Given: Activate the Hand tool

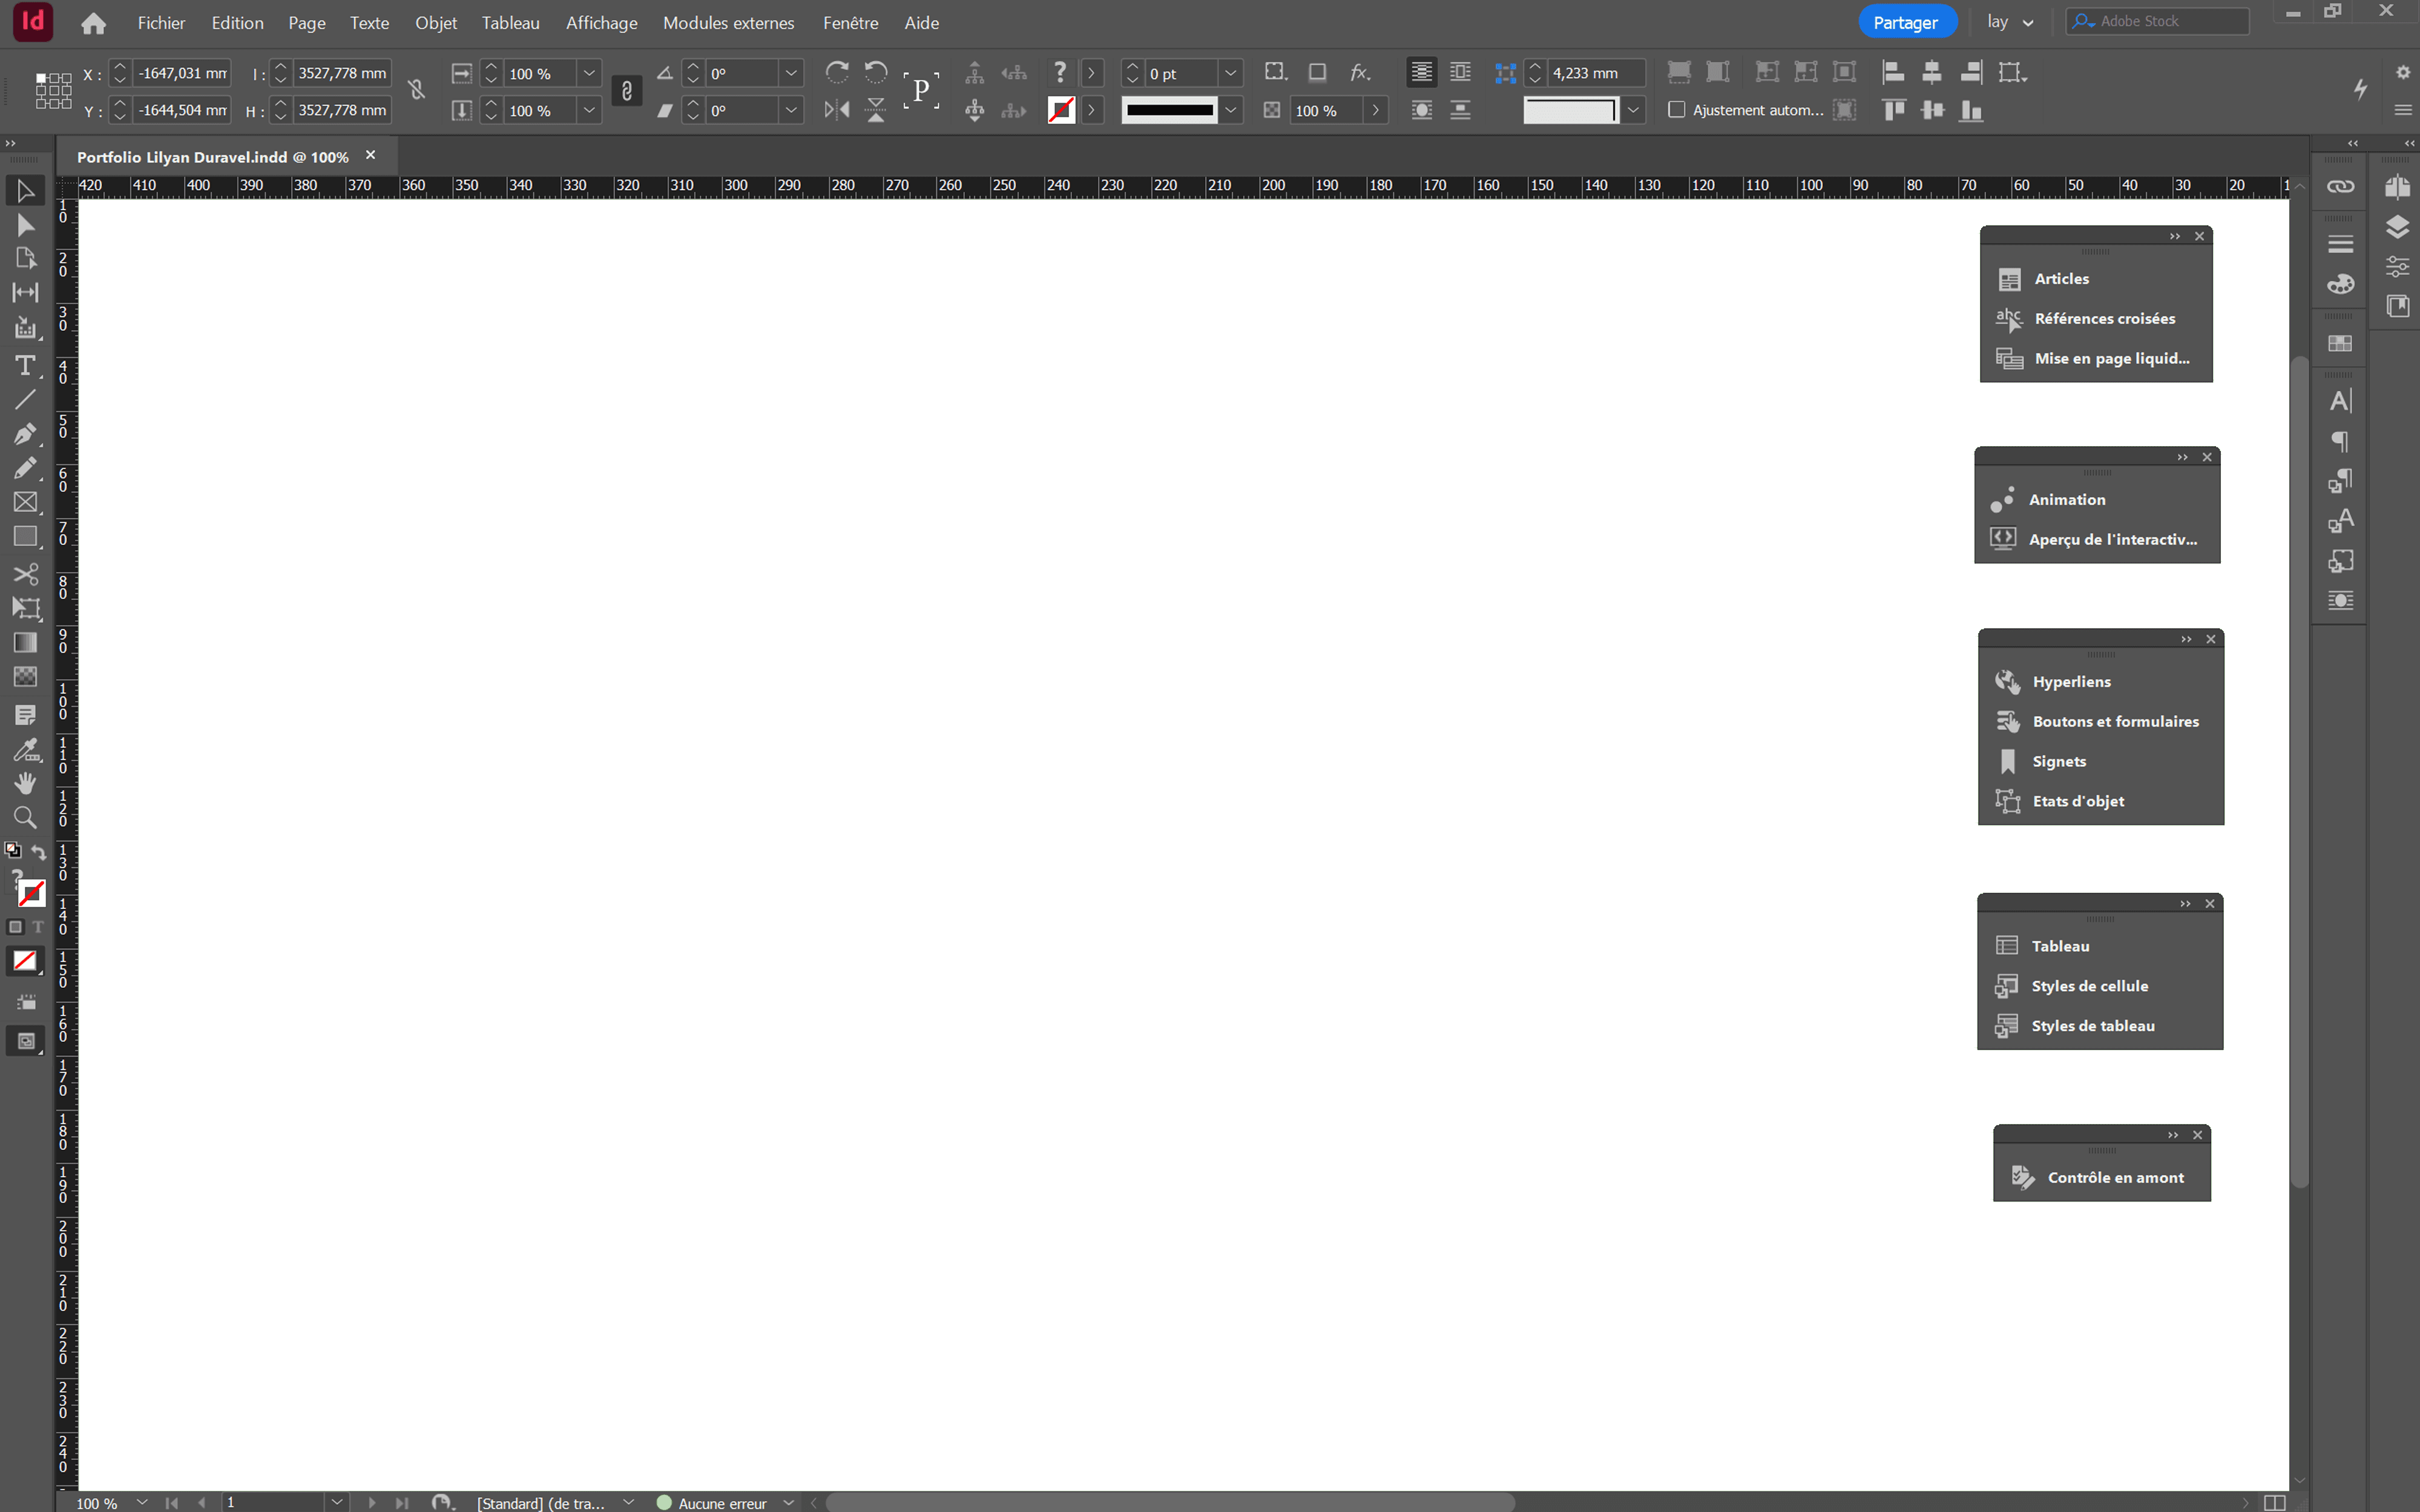Looking at the screenshot, I should pos(25,783).
